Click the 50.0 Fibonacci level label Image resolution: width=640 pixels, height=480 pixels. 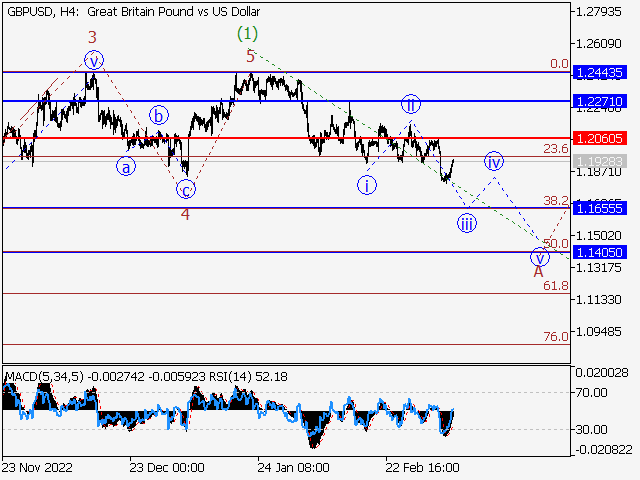tap(556, 244)
